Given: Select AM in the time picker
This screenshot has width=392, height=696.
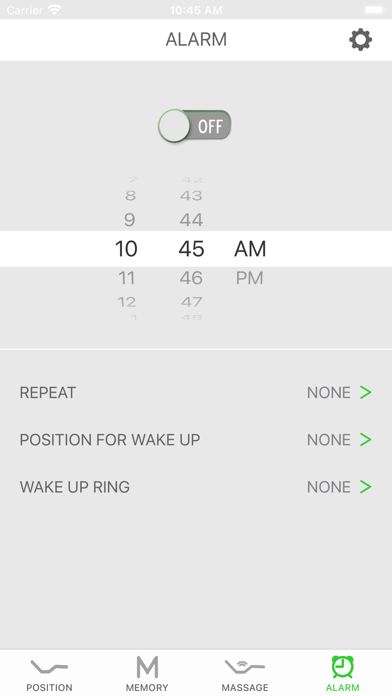Looking at the screenshot, I should [x=250, y=249].
